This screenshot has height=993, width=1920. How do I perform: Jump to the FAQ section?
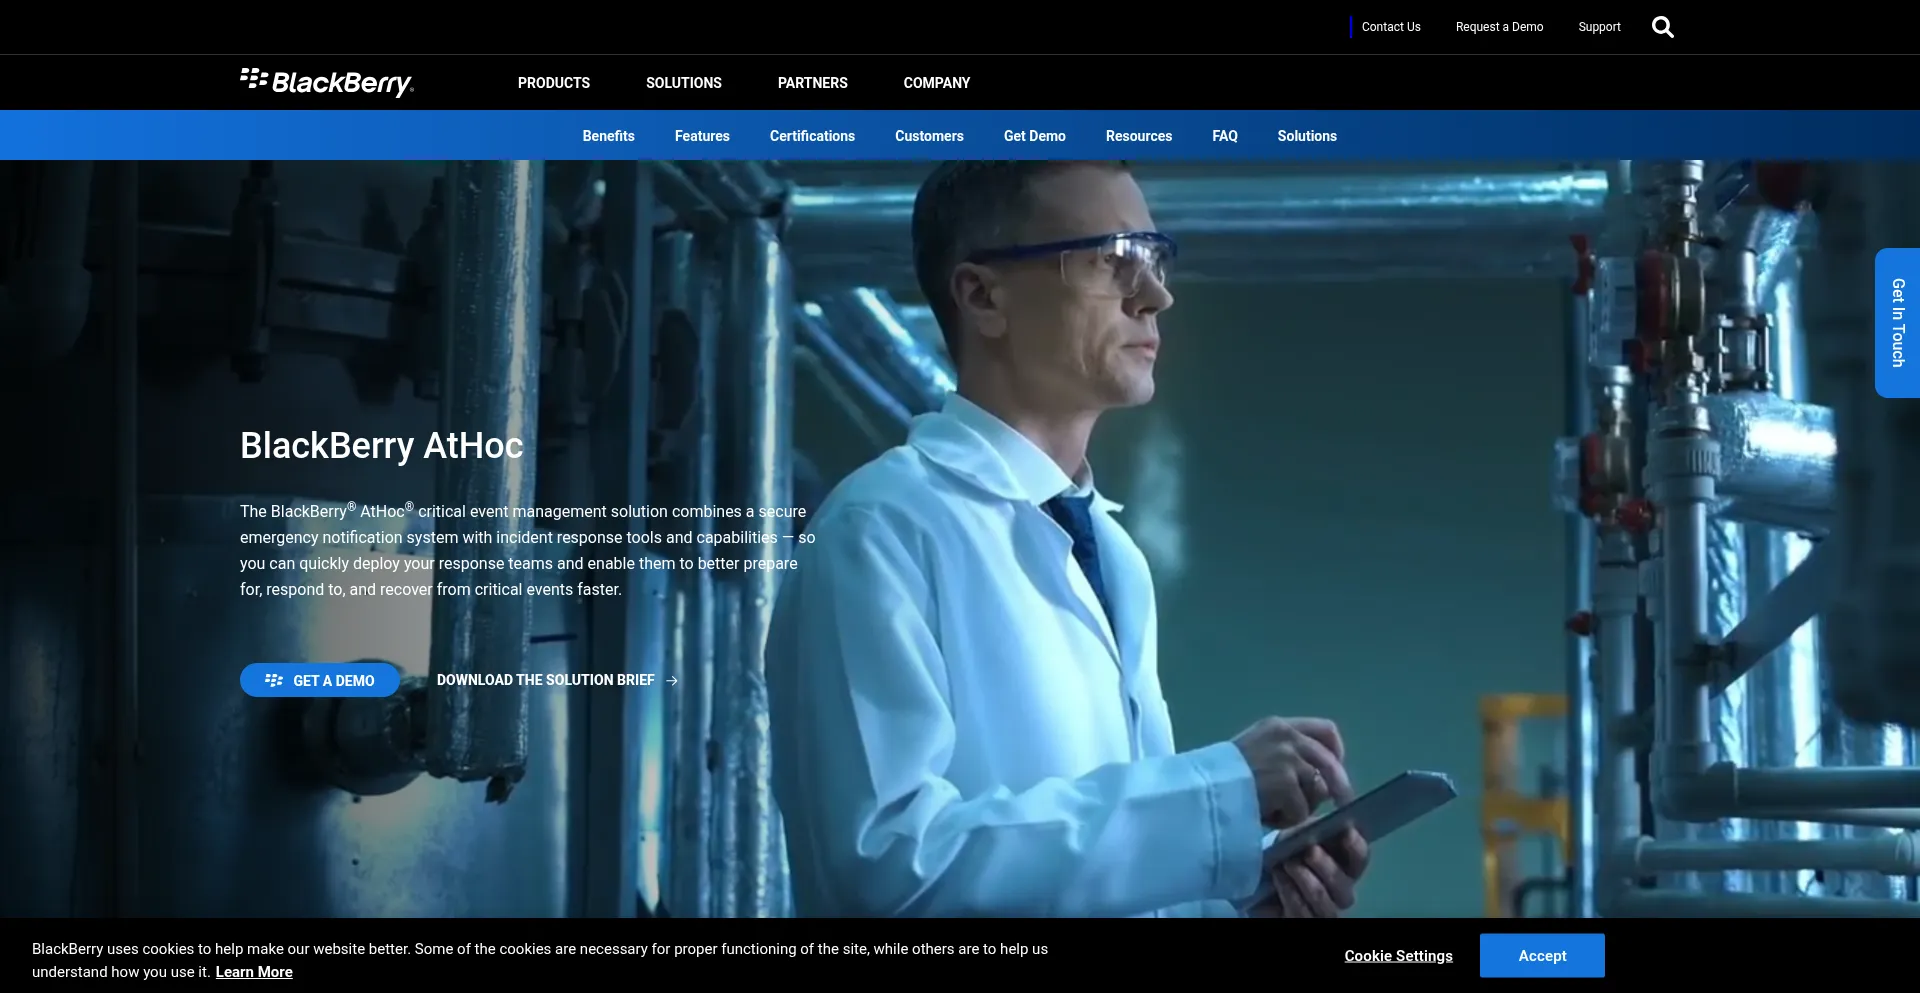(1224, 136)
